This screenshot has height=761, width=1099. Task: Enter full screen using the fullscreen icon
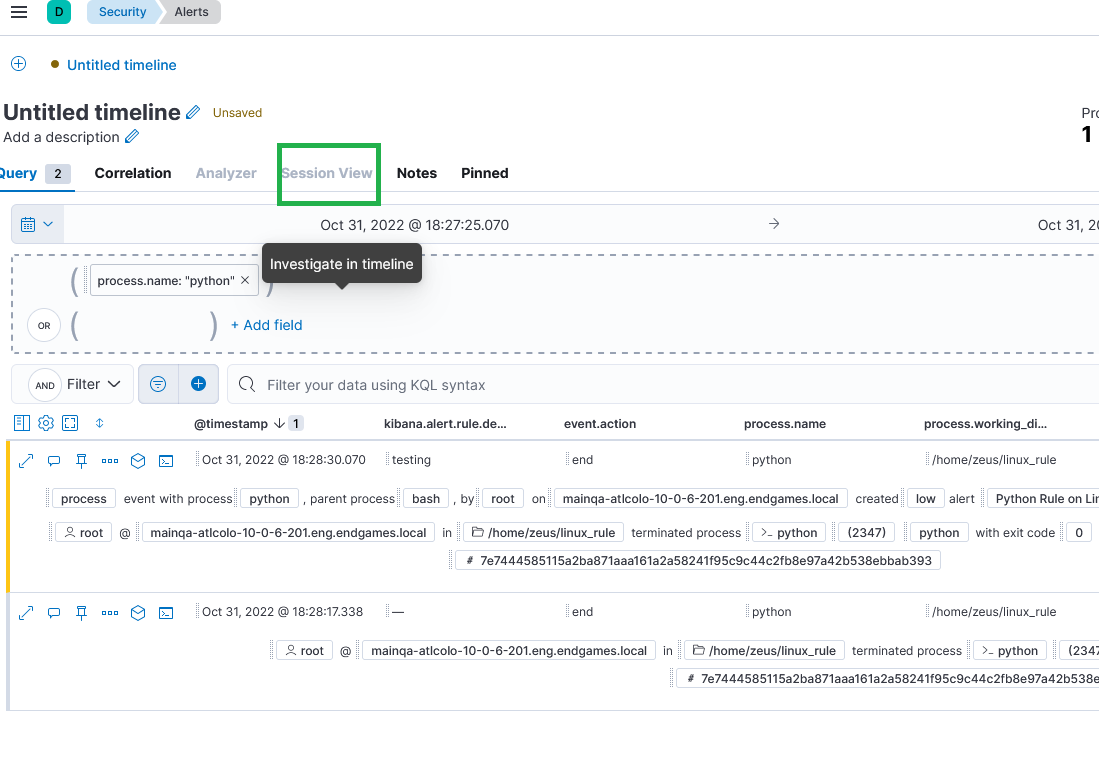tap(69, 423)
